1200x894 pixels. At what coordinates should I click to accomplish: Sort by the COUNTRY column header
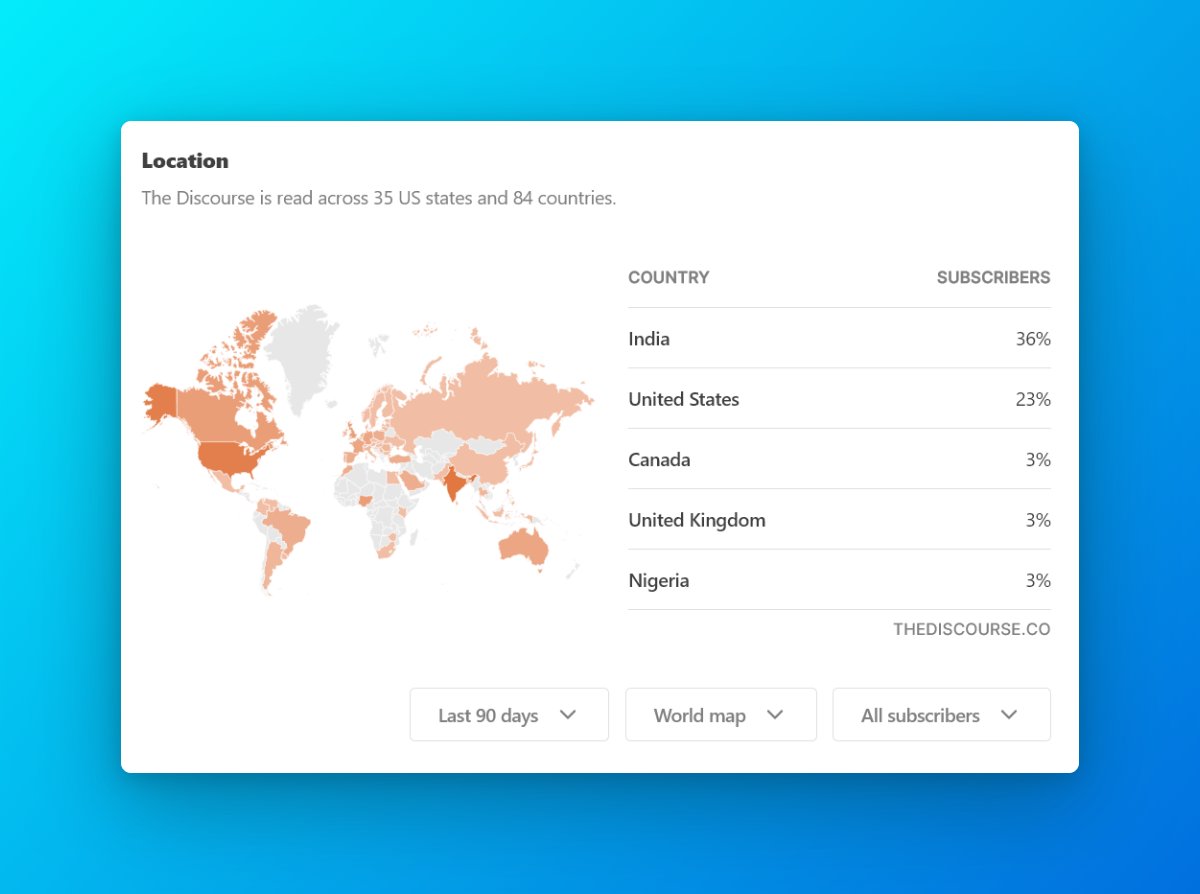(x=668, y=277)
